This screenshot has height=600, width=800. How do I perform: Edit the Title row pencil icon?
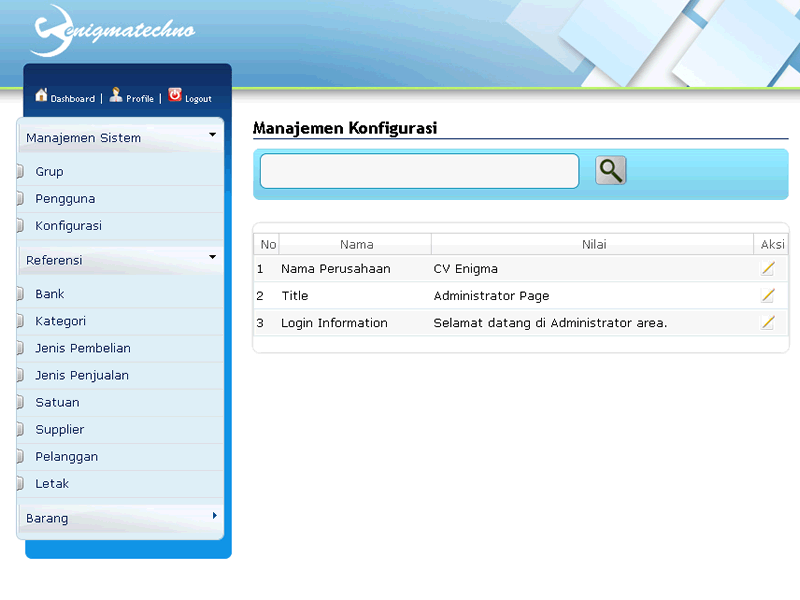pyautogui.click(x=768, y=295)
